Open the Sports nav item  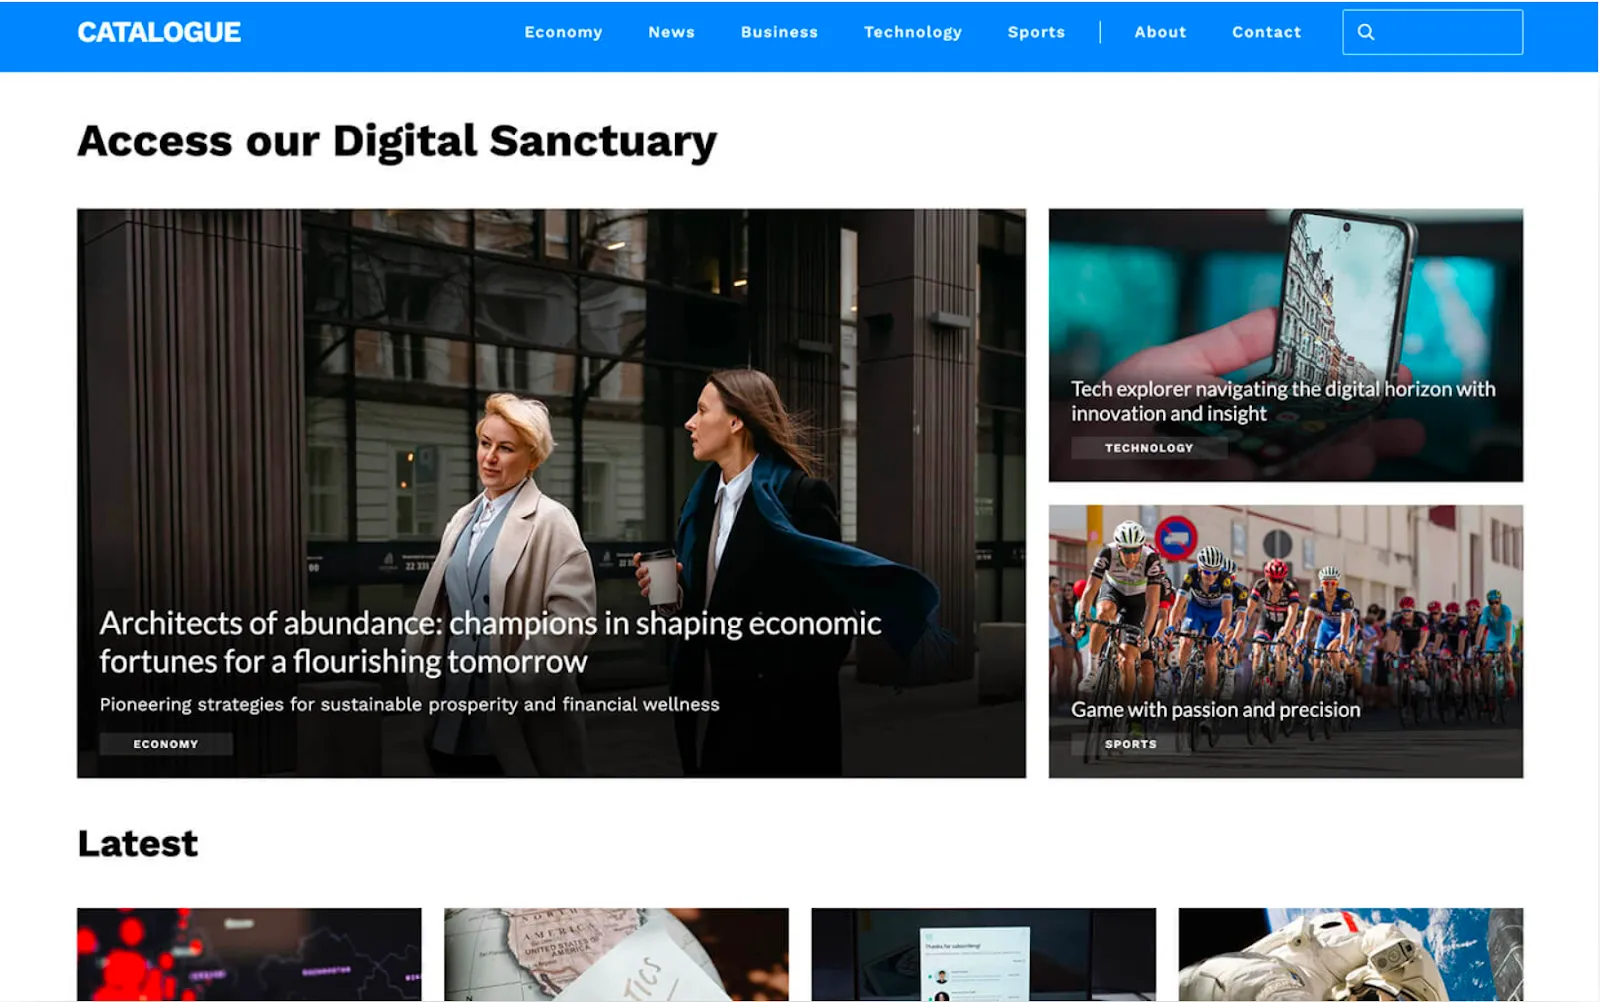[1036, 32]
